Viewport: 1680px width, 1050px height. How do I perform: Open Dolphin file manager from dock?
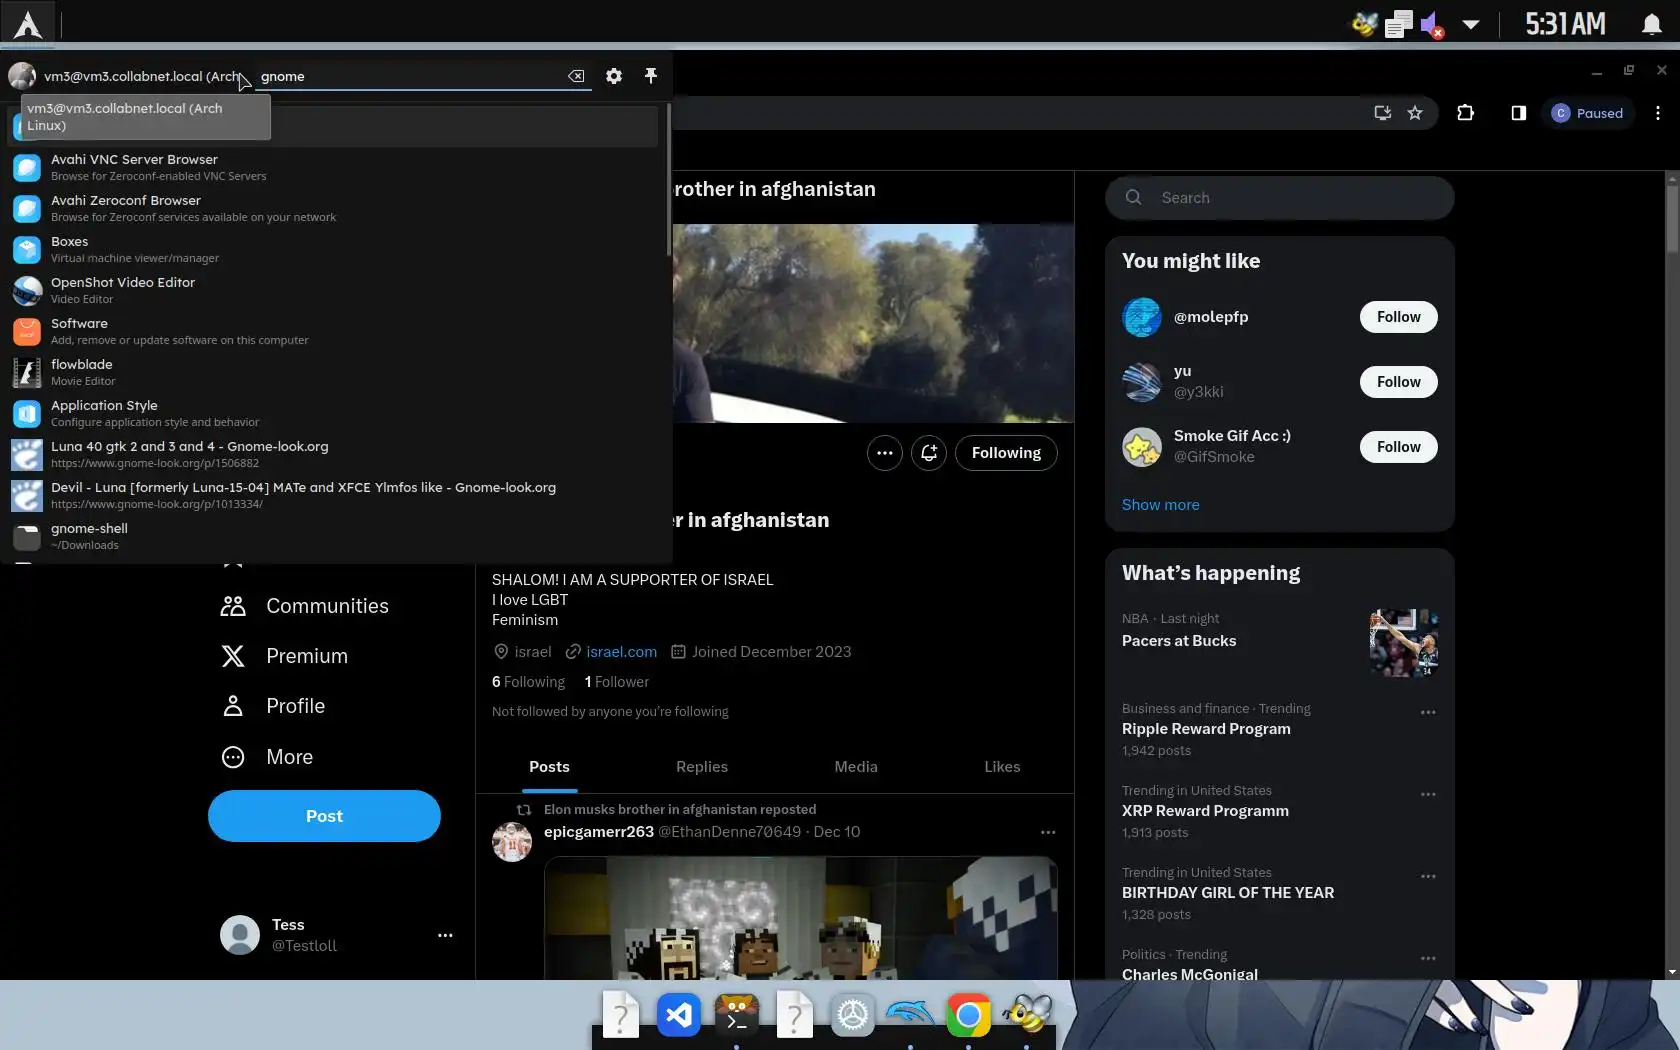(x=910, y=1016)
